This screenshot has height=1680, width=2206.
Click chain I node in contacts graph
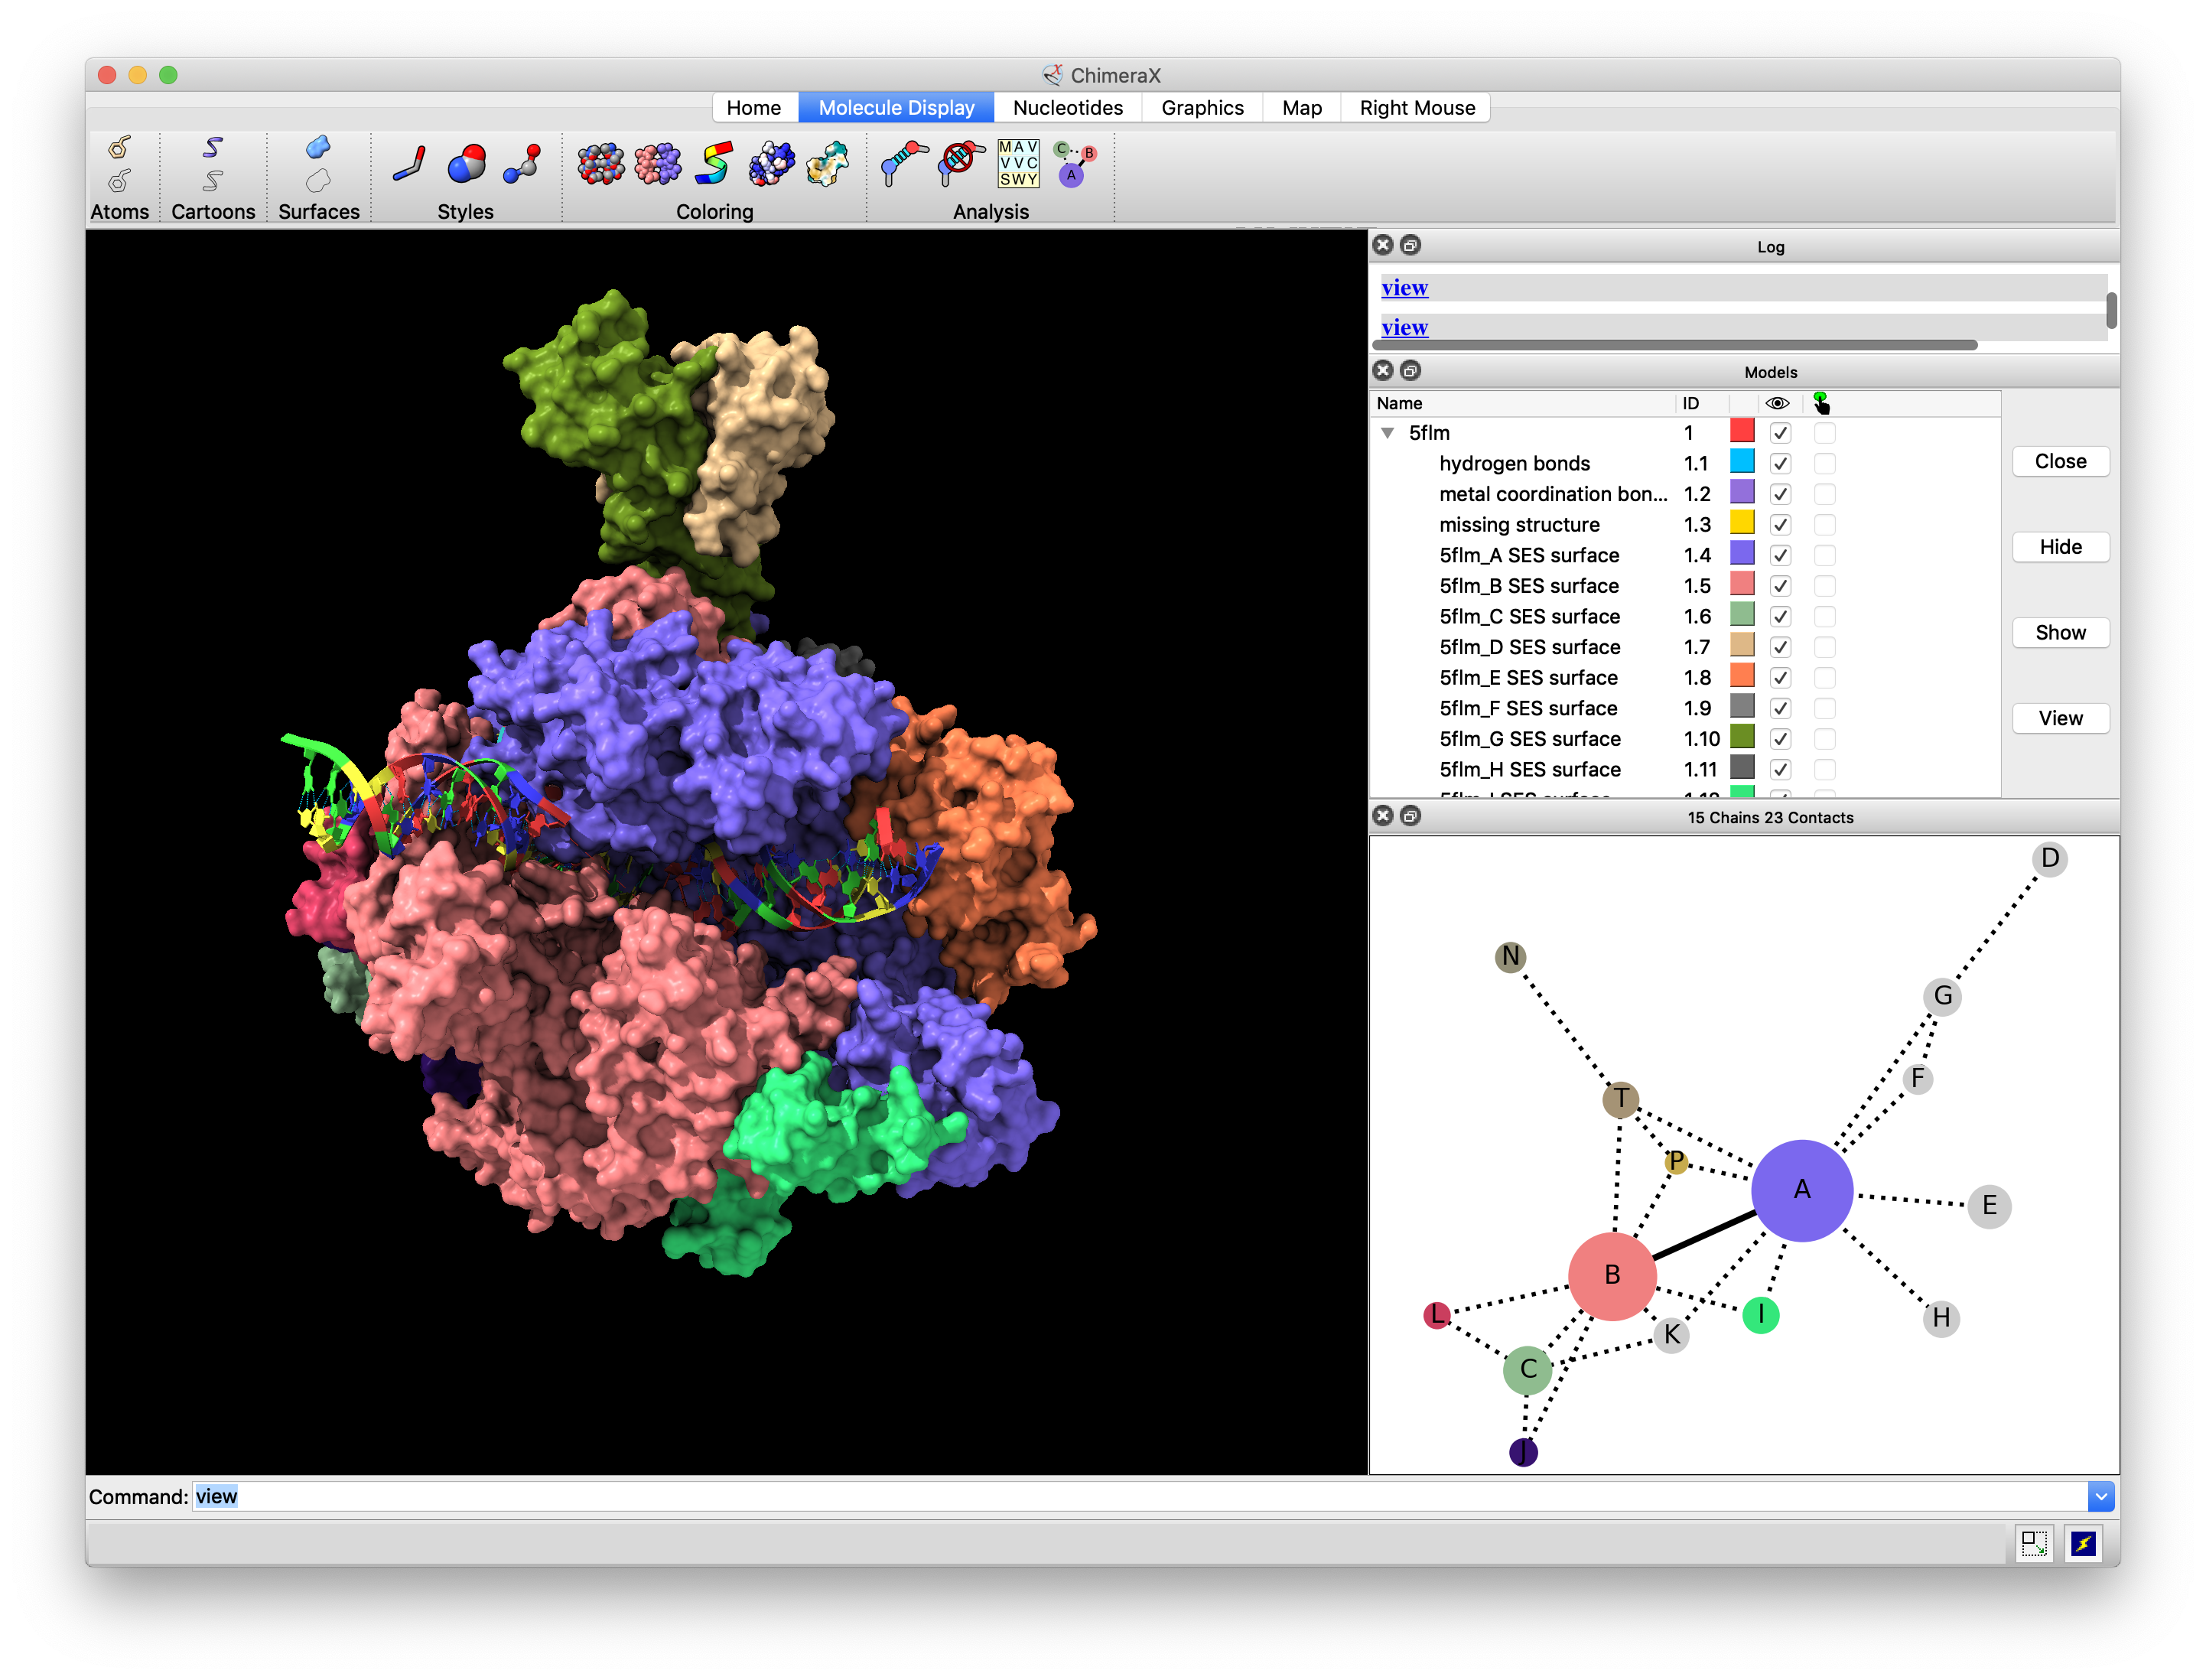[x=1760, y=1315]
